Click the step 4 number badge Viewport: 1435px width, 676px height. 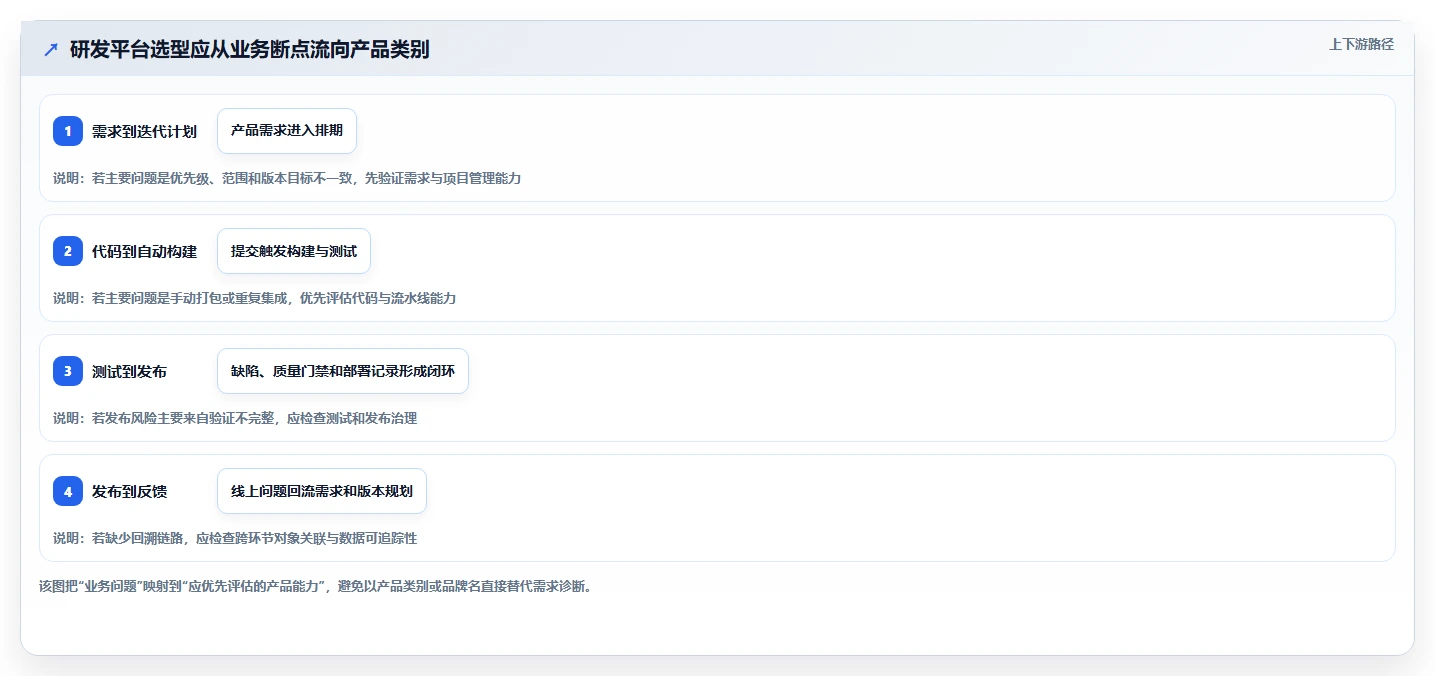(68, 491)
